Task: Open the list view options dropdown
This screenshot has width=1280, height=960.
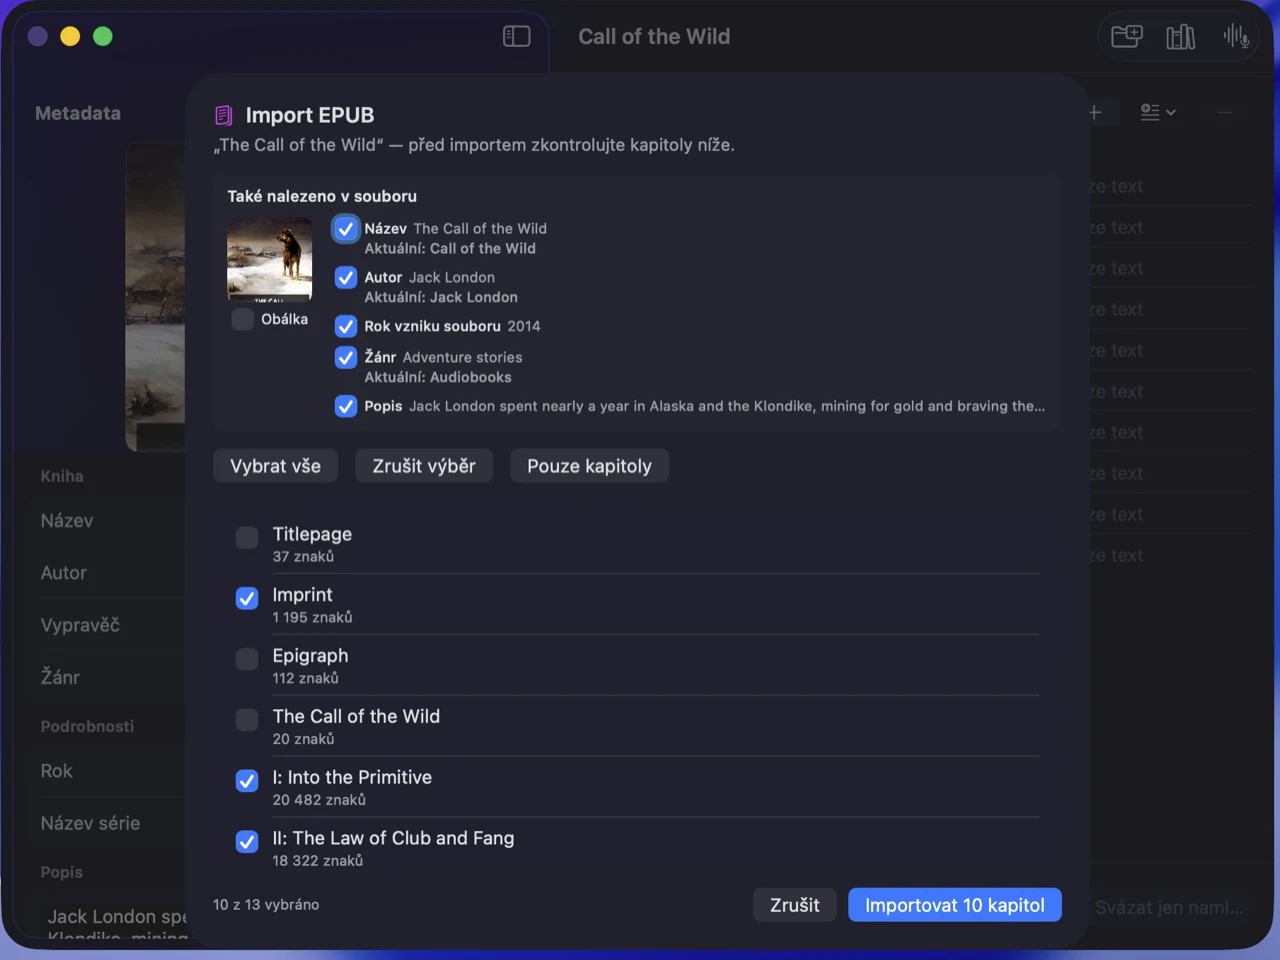Action: point(1158,112)
